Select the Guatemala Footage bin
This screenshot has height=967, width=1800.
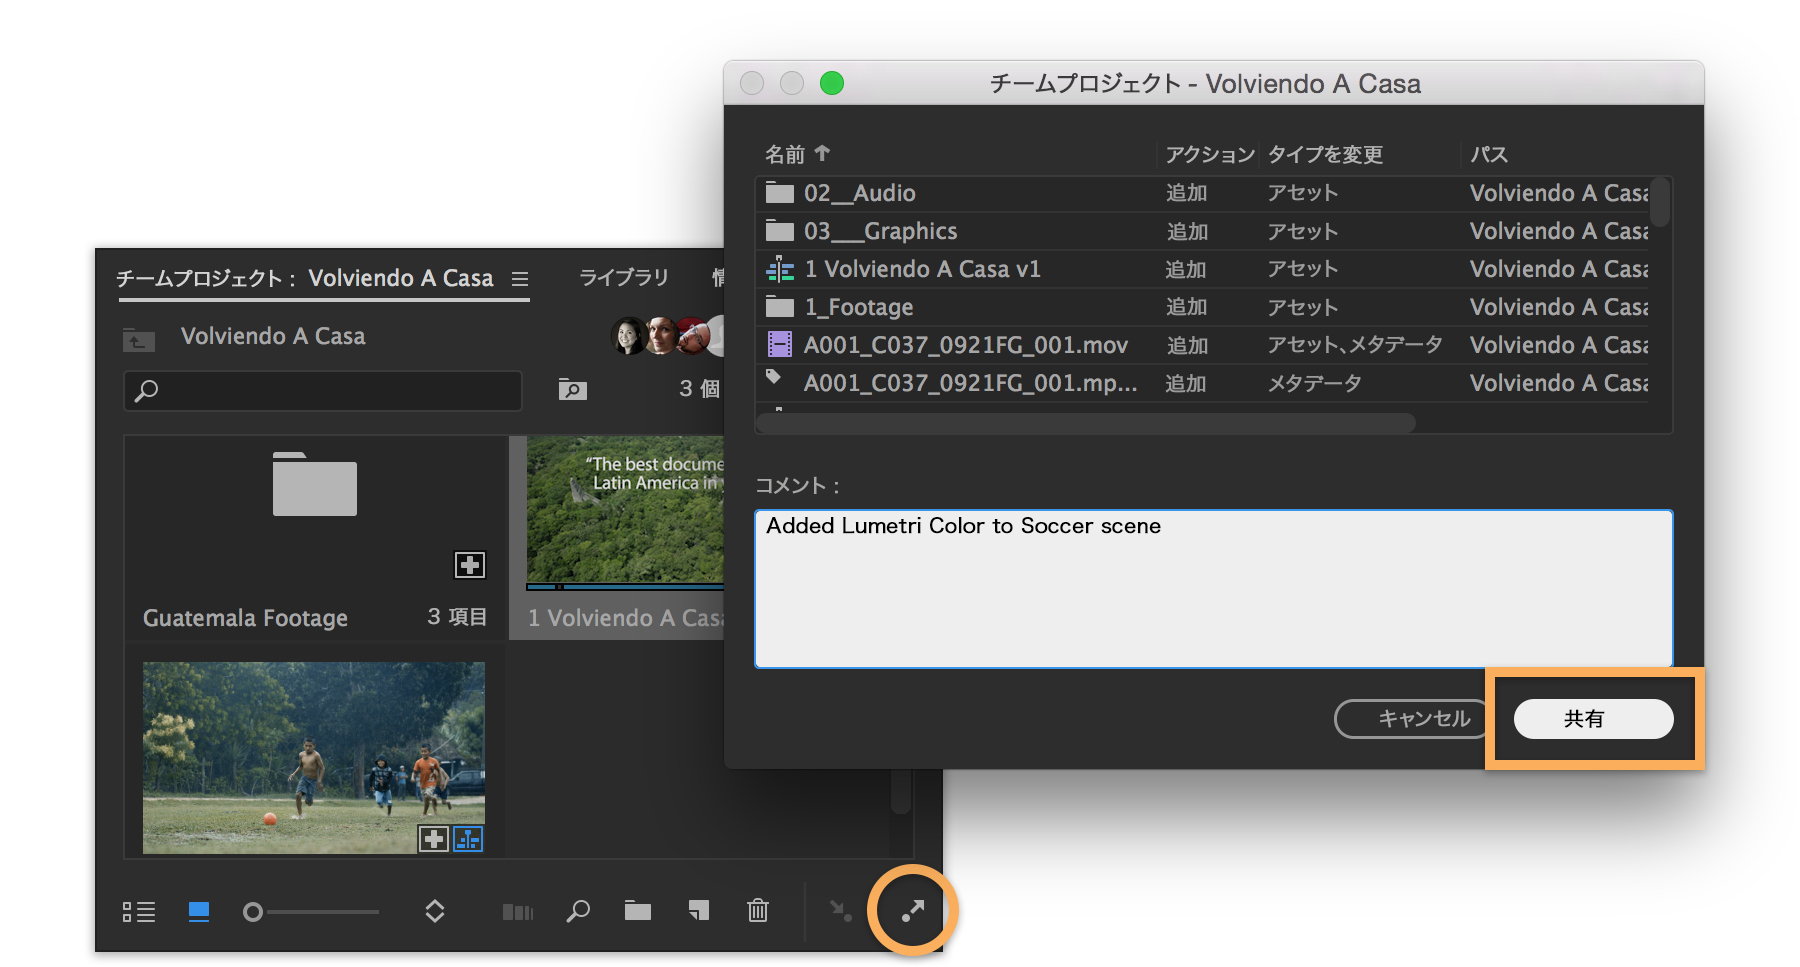(315, 537)
